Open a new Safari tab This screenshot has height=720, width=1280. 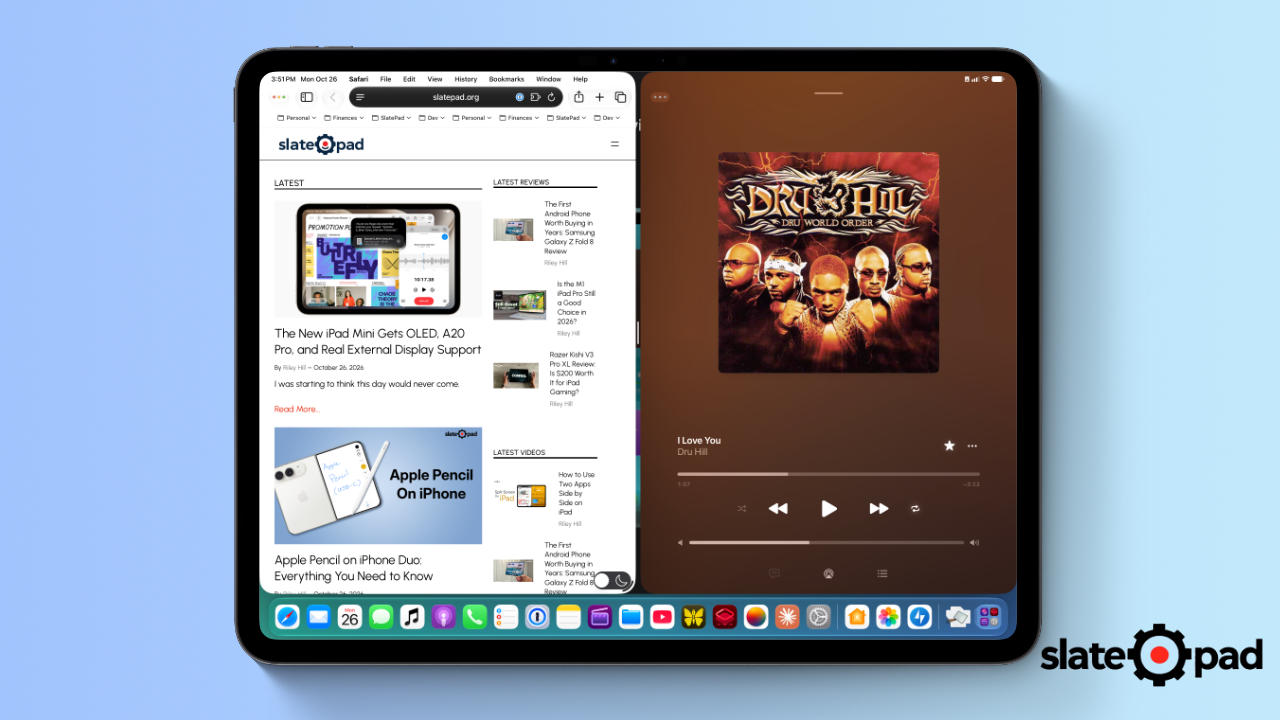click(x=600, y=97)
